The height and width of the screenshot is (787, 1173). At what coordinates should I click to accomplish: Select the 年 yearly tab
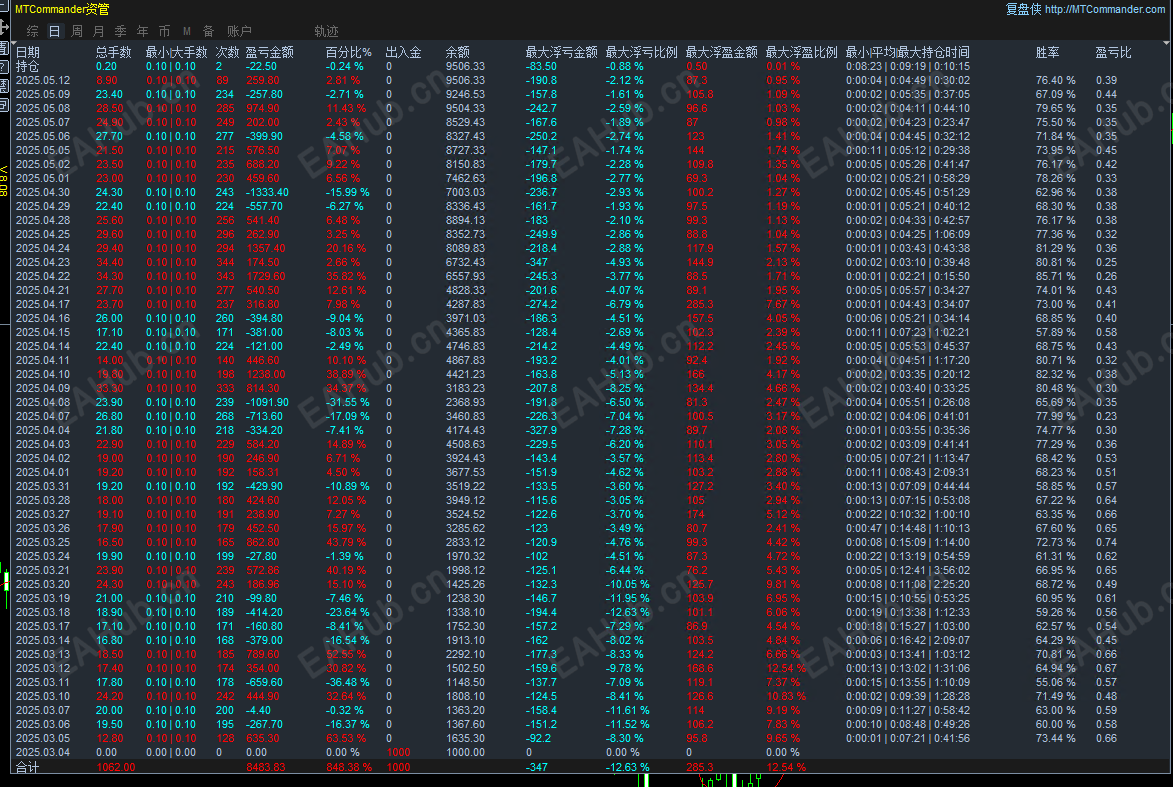click(x=142, y=31)
